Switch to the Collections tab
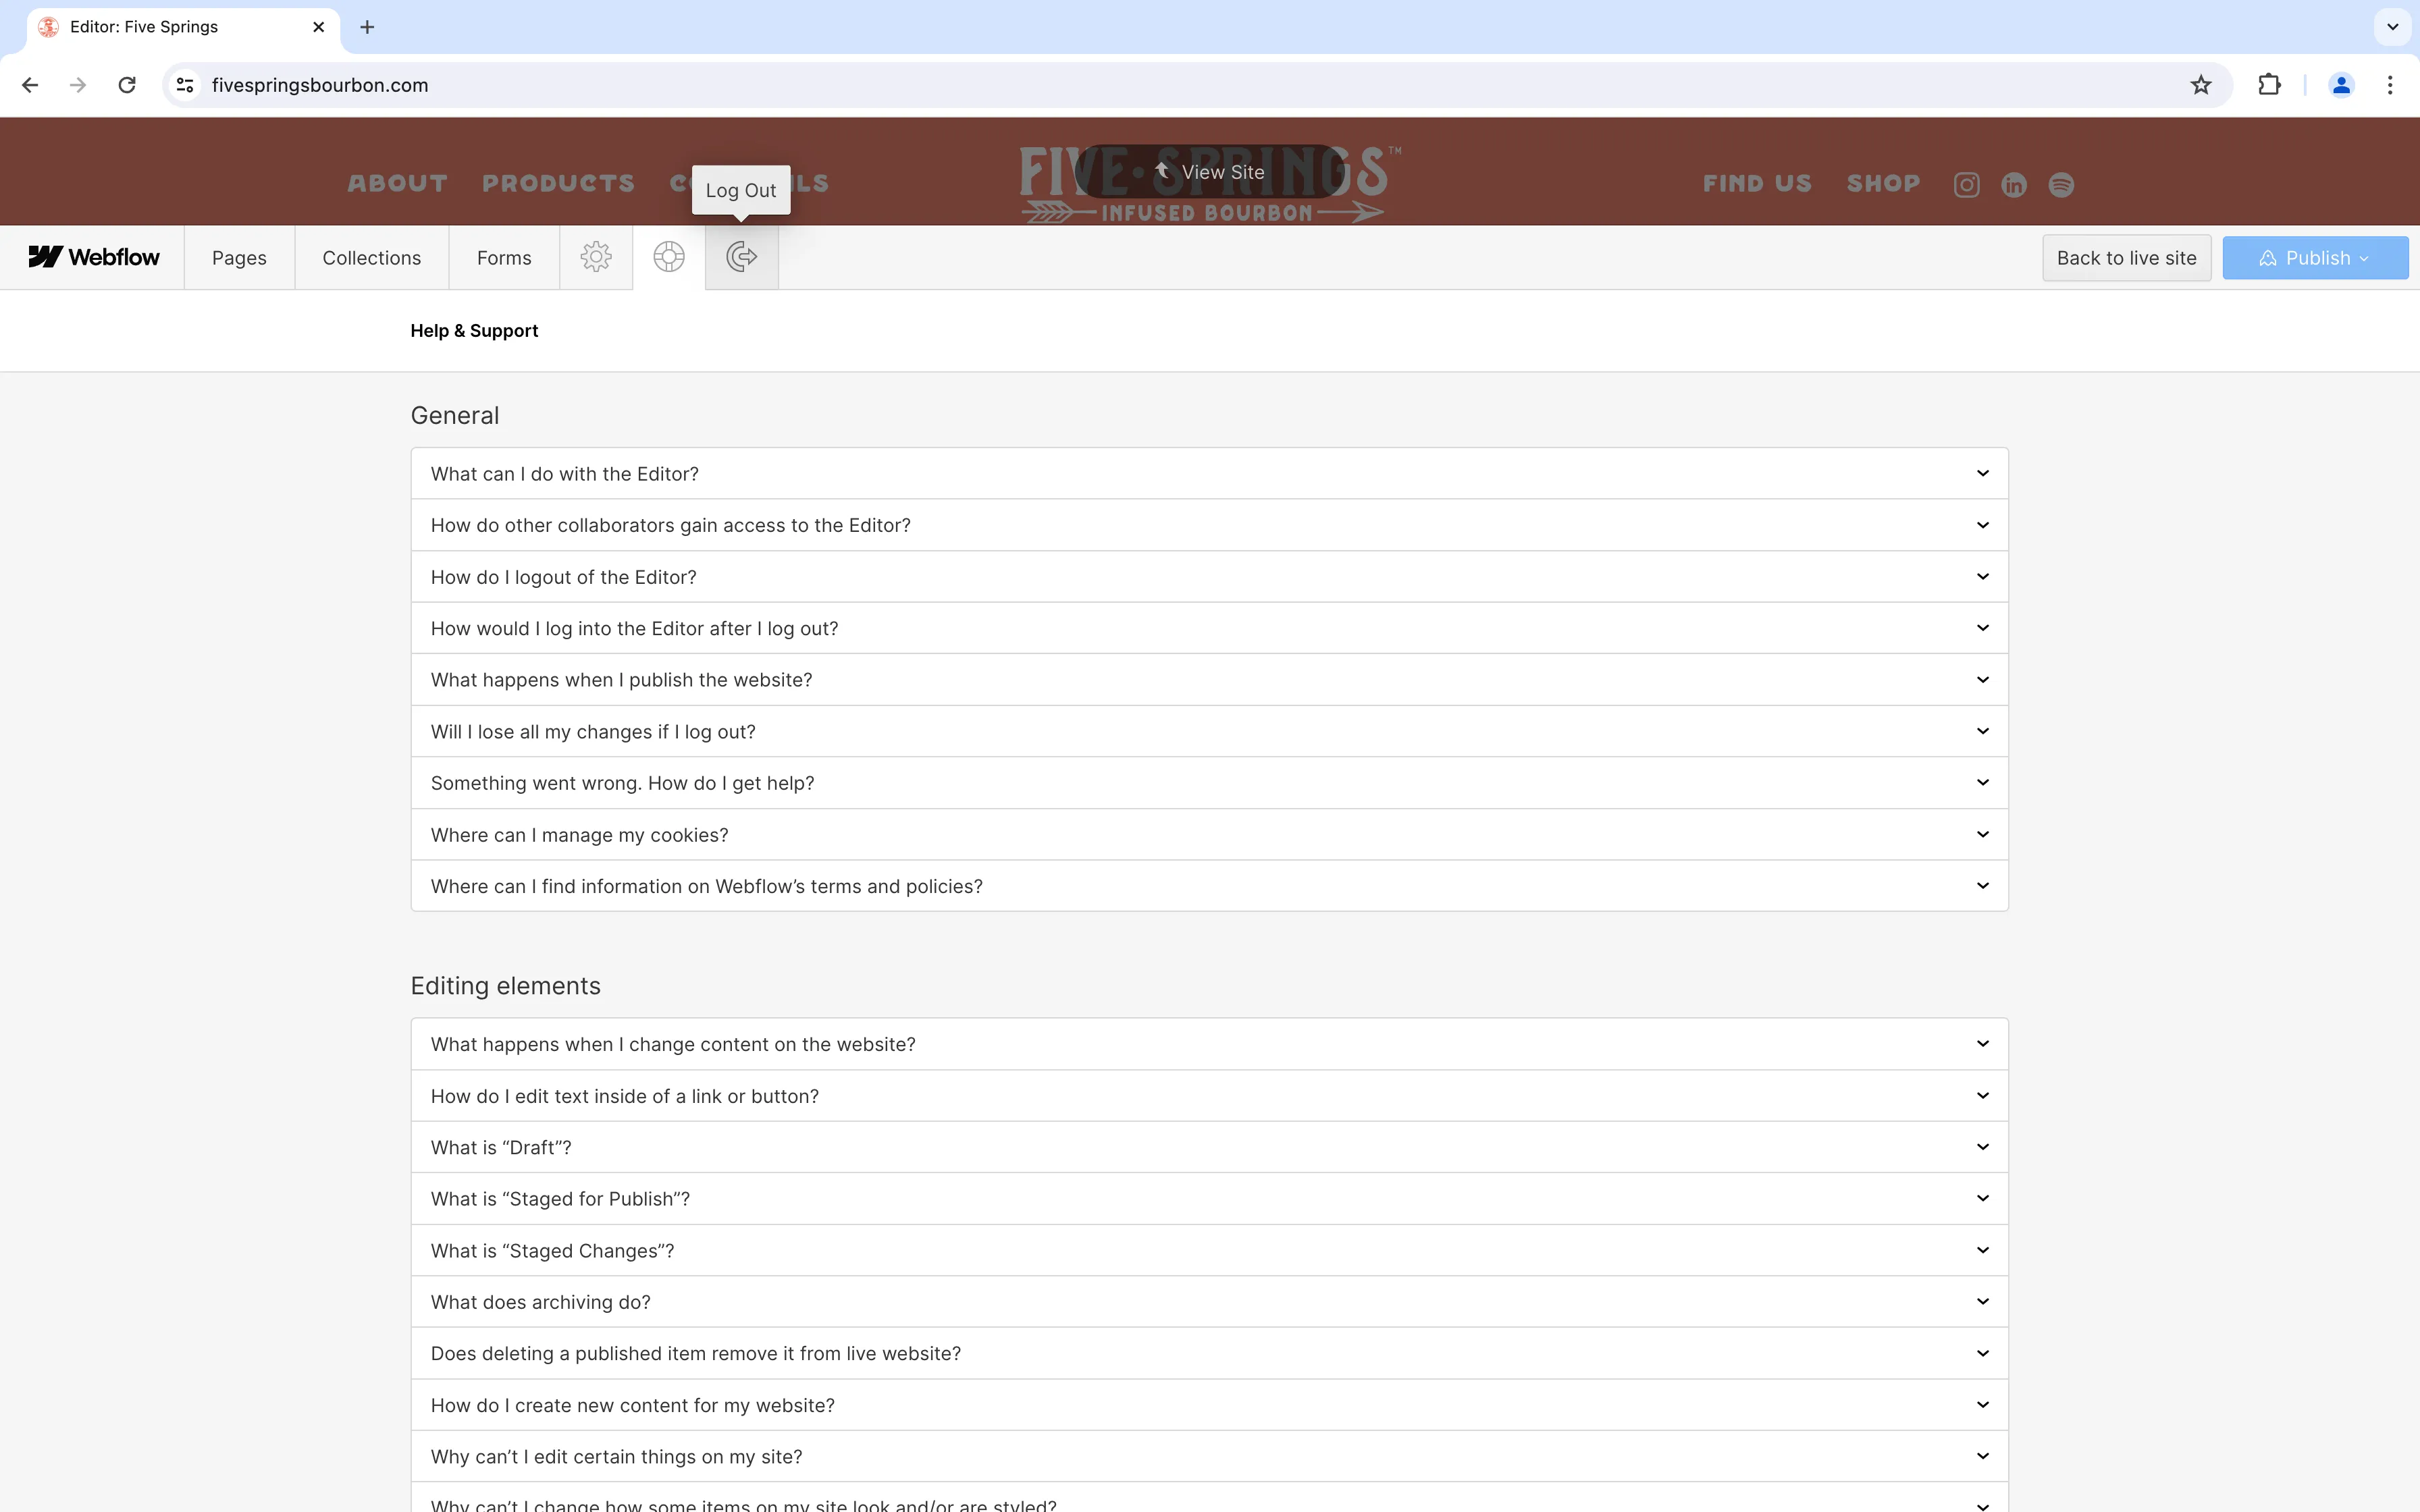Screen dimensions: 2420x1512 [371, 257]
